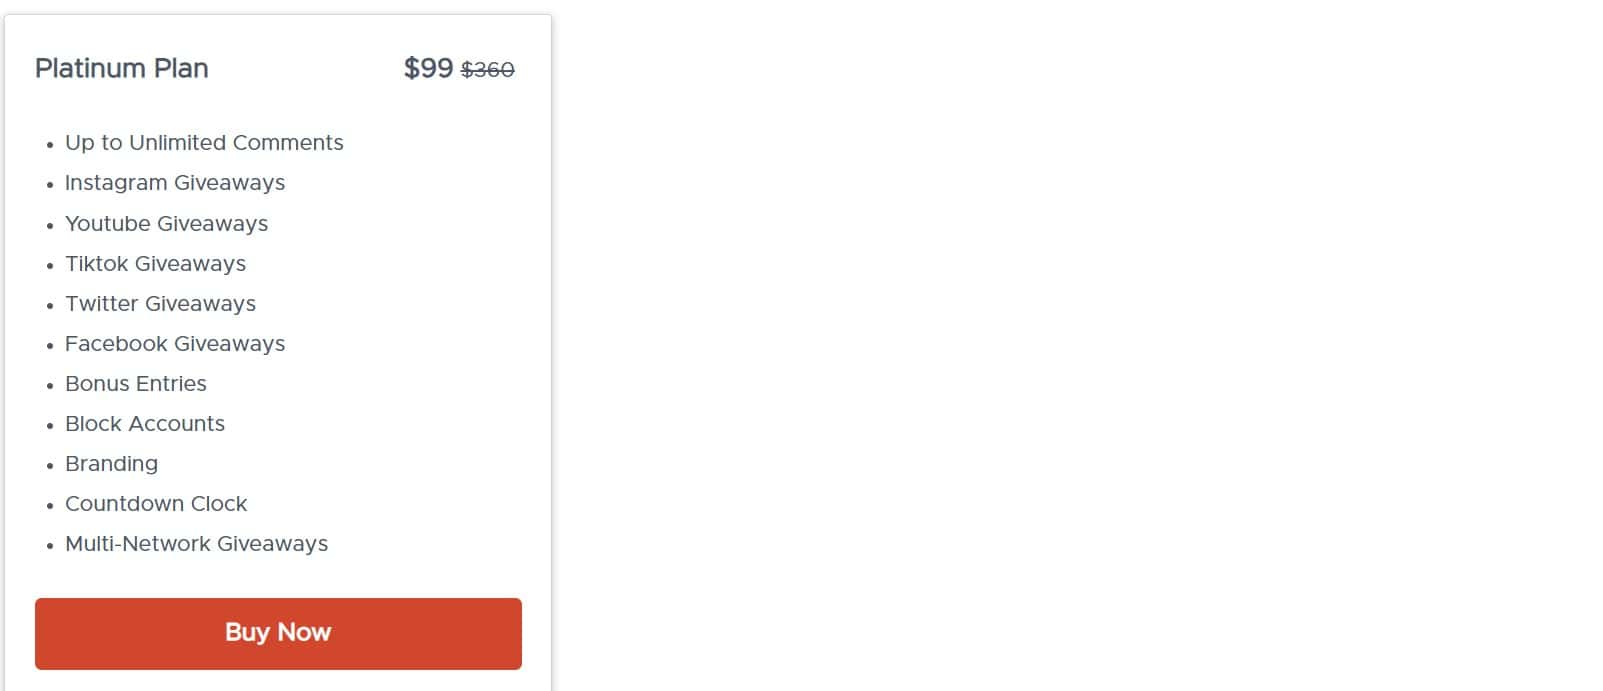Click the Countdown Clock list item

pyautogui.click(x=156, y=504)
